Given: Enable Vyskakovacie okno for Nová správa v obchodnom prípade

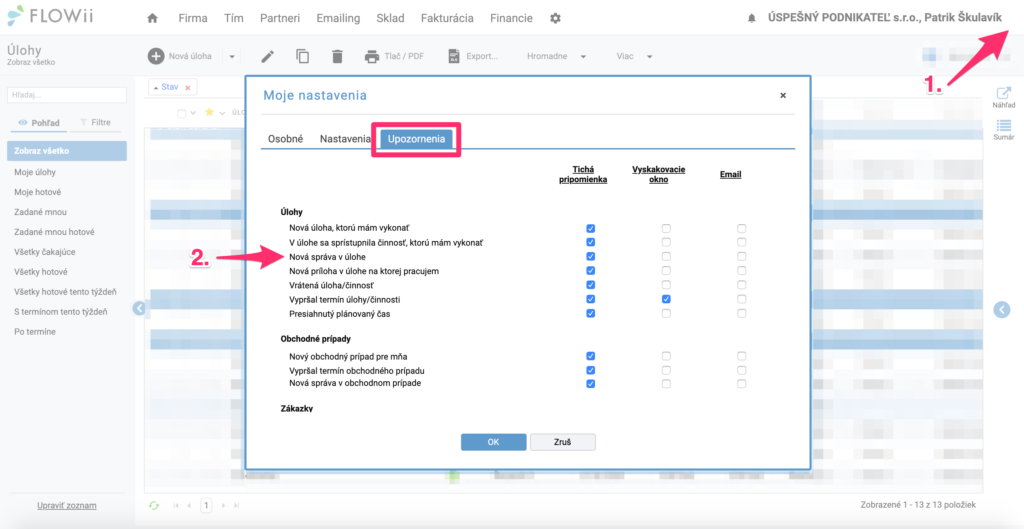Looking at the screenshot, I should (x=666, y=384).
